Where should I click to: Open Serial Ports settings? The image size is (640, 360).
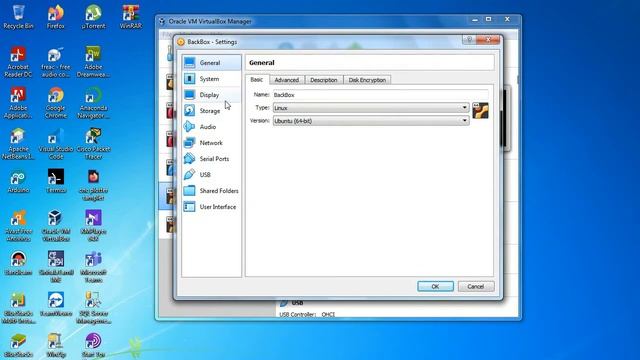click(x=211, y=158)
